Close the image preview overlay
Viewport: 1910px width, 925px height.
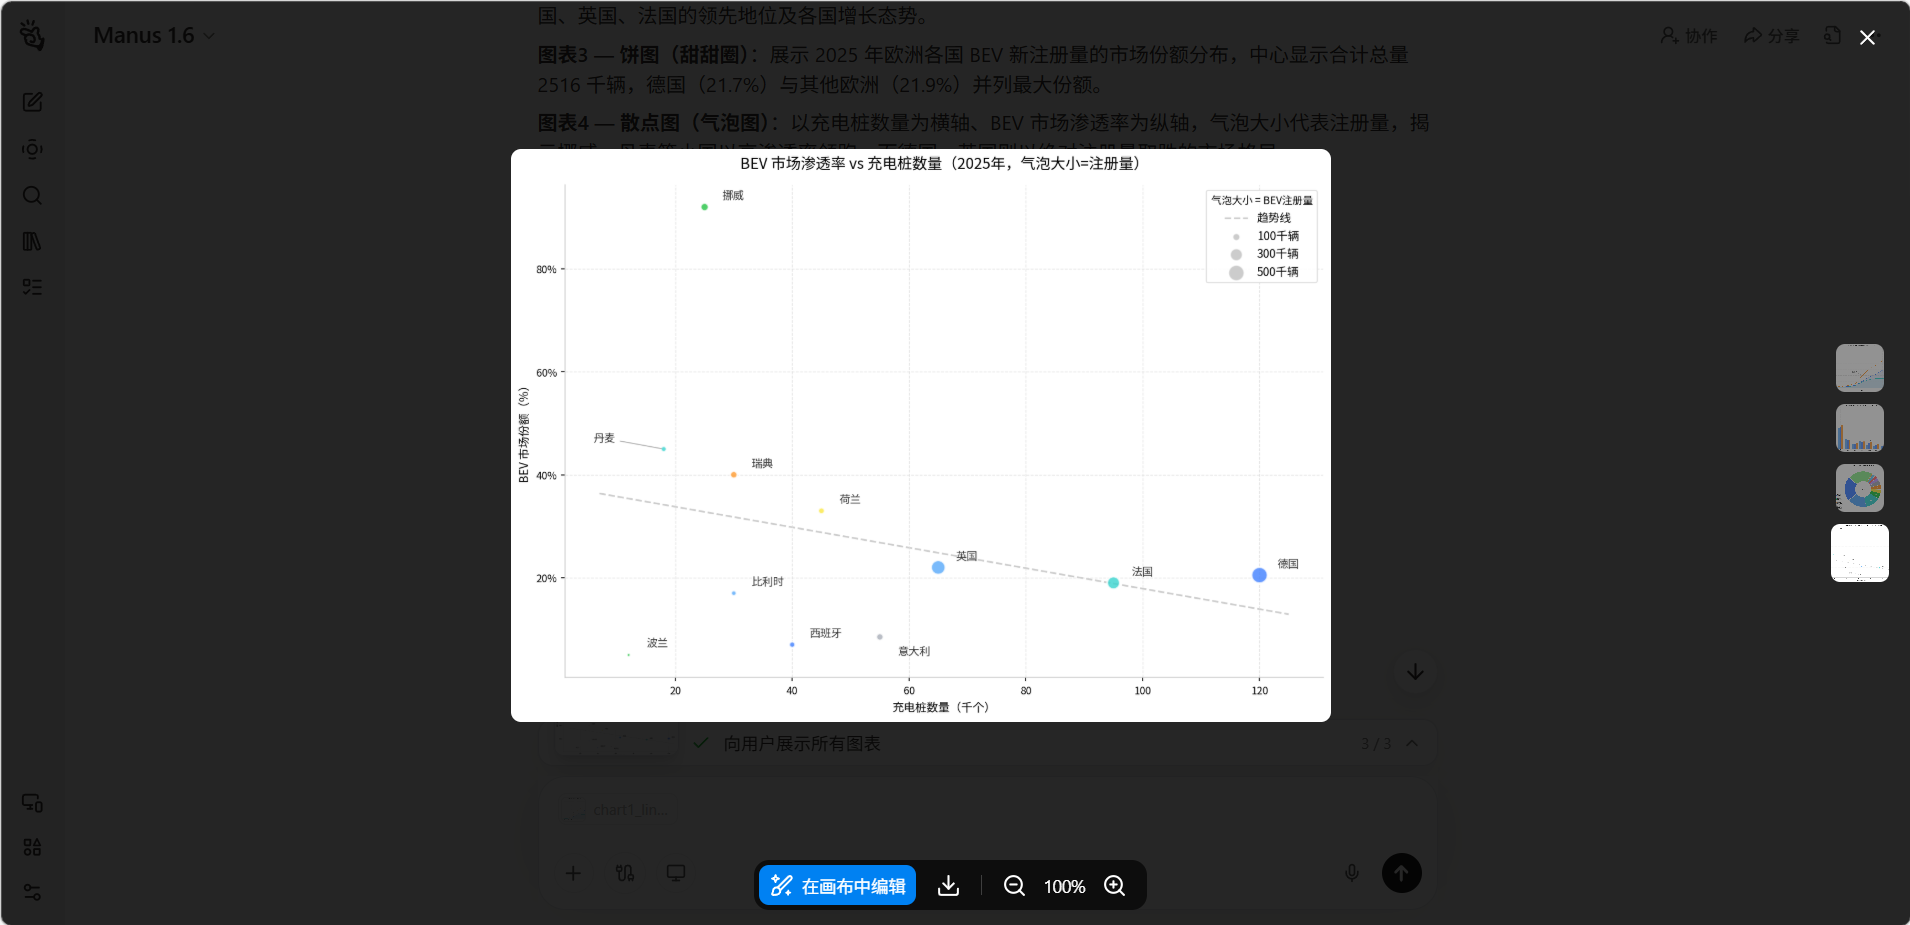1866,37
